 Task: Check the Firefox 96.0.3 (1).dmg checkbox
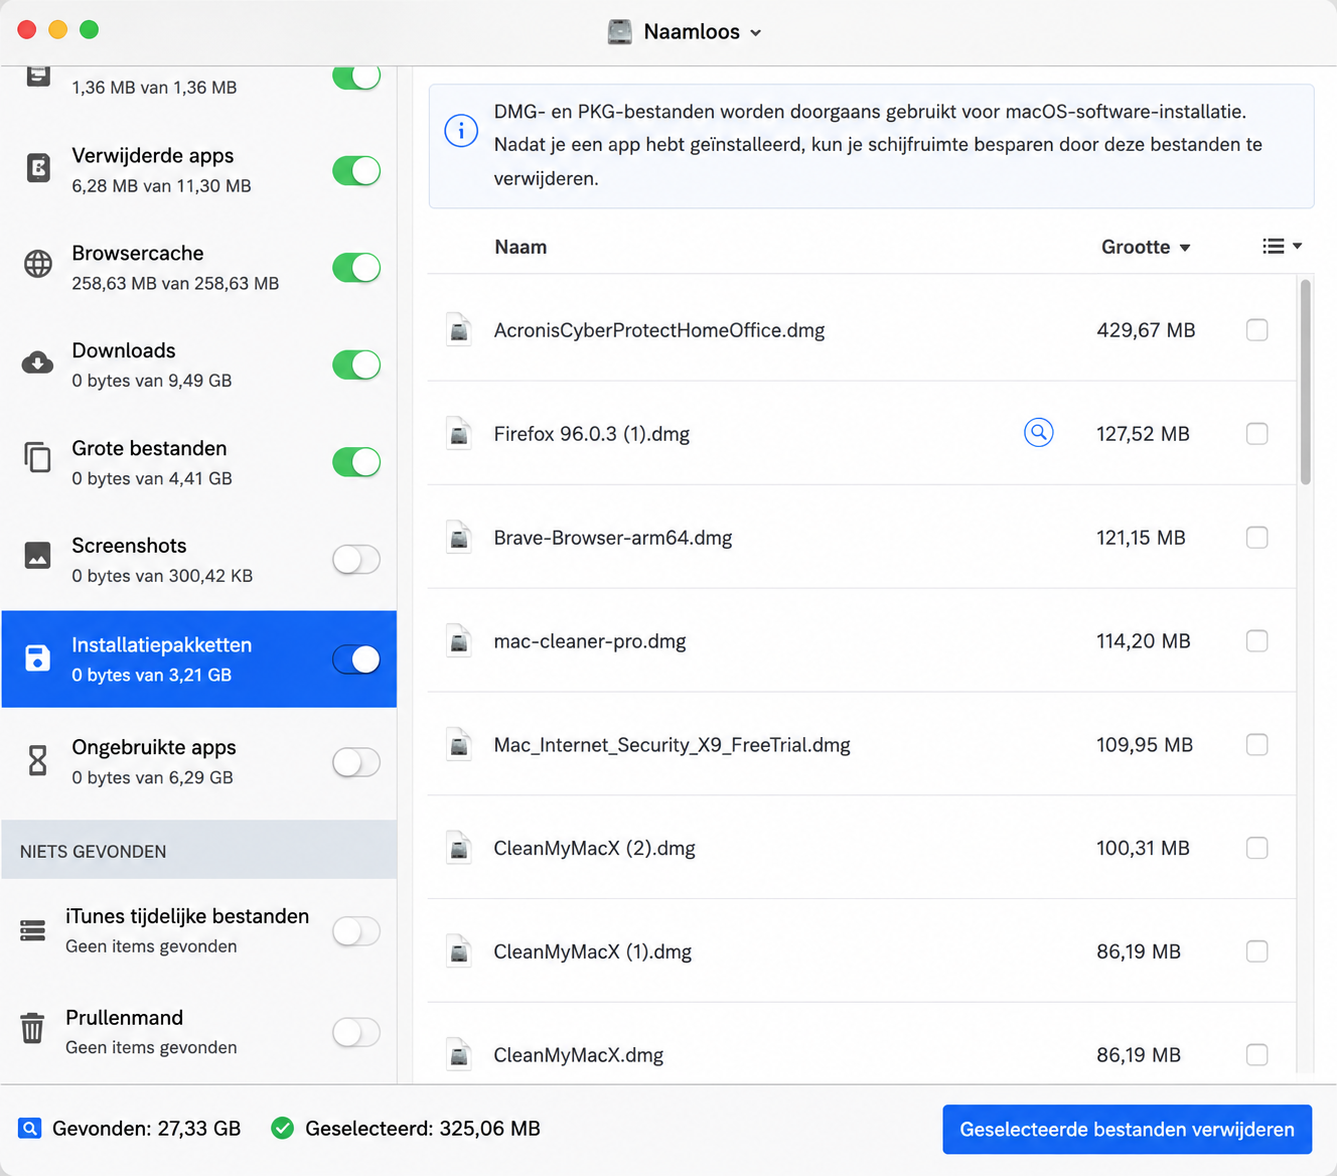point(1257,434)
